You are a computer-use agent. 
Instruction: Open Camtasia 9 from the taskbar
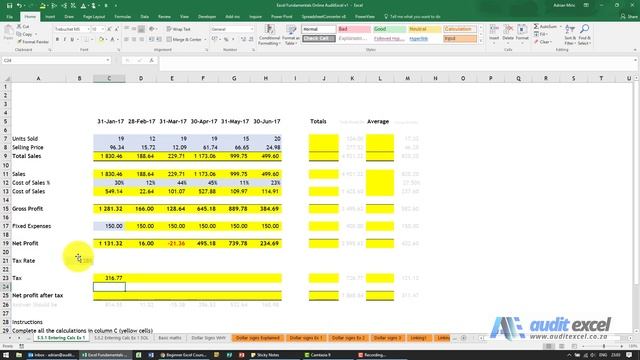point(318,355)
